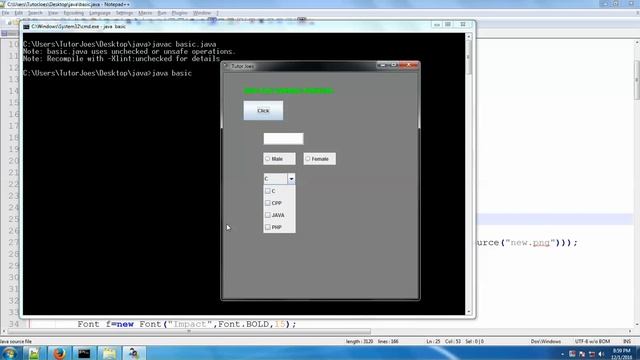Image resolution: width=640 pixels, height=360 pixels.
Task: Toggle INS mode in status bar
Action: pyautogui.click(x=627, y=341)
